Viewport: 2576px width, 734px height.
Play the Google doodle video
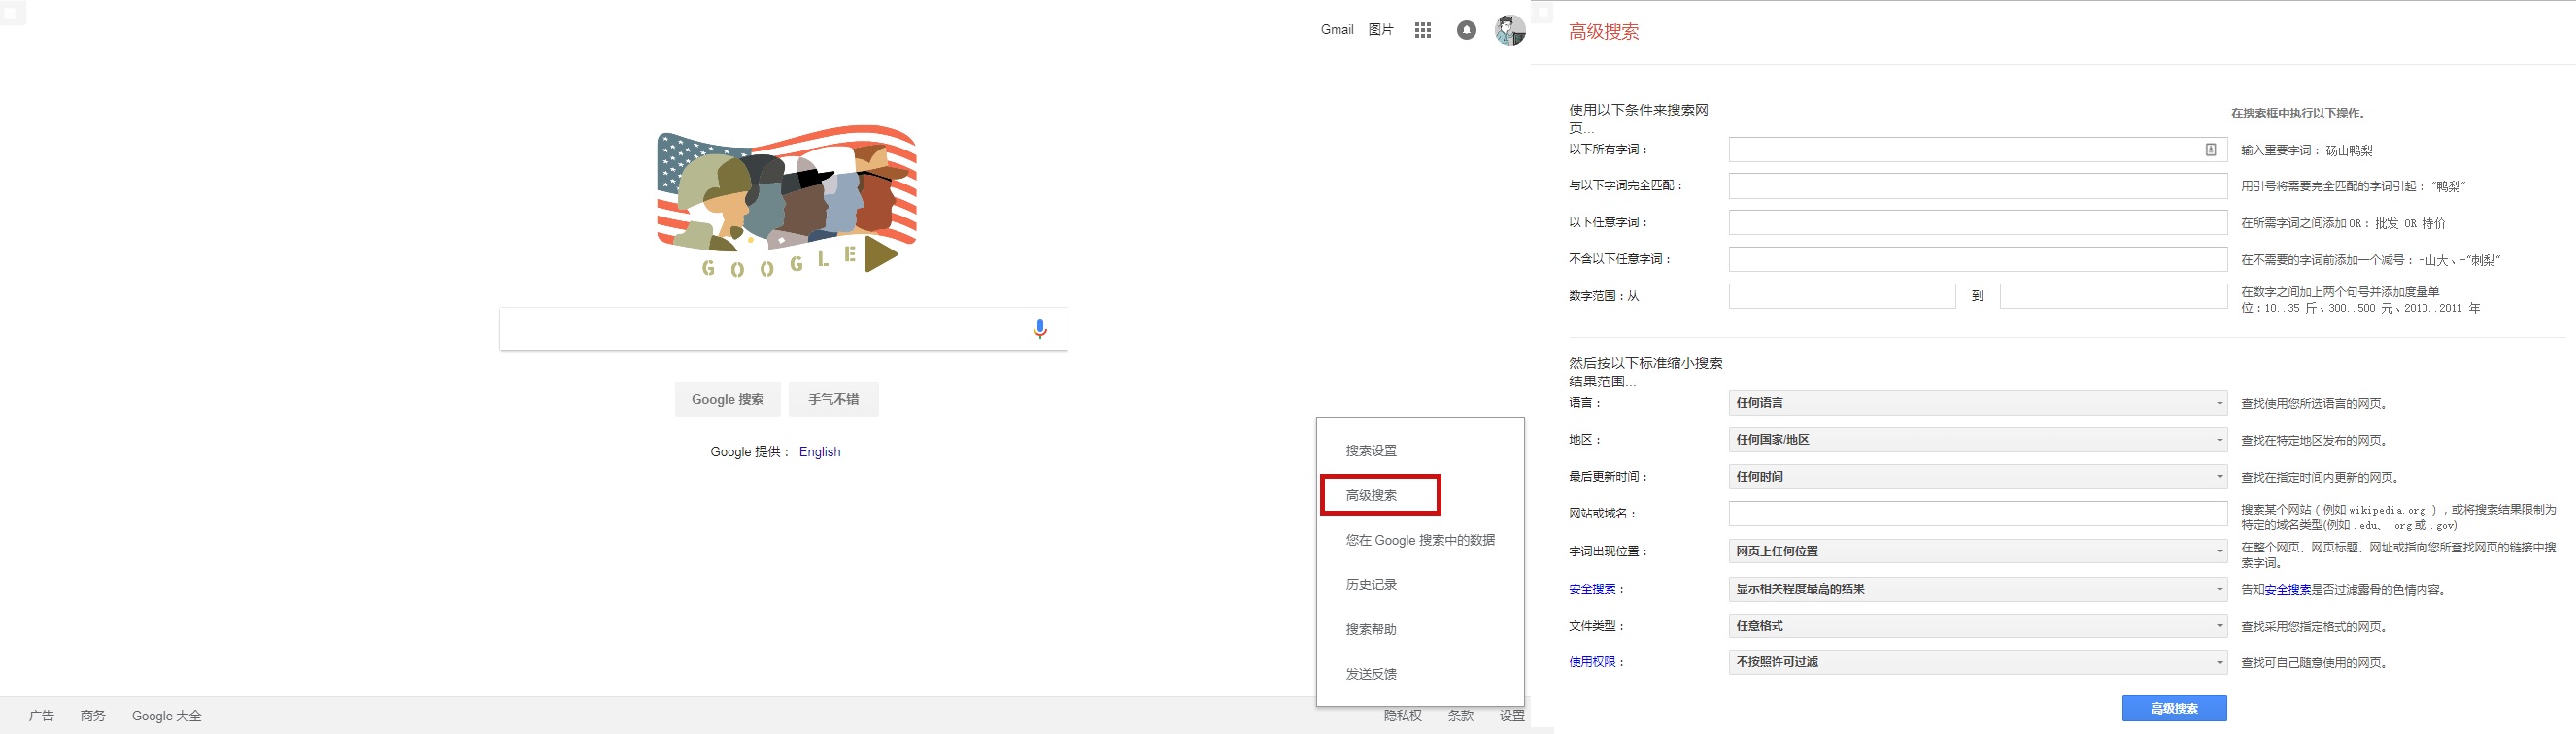[879, 254]
